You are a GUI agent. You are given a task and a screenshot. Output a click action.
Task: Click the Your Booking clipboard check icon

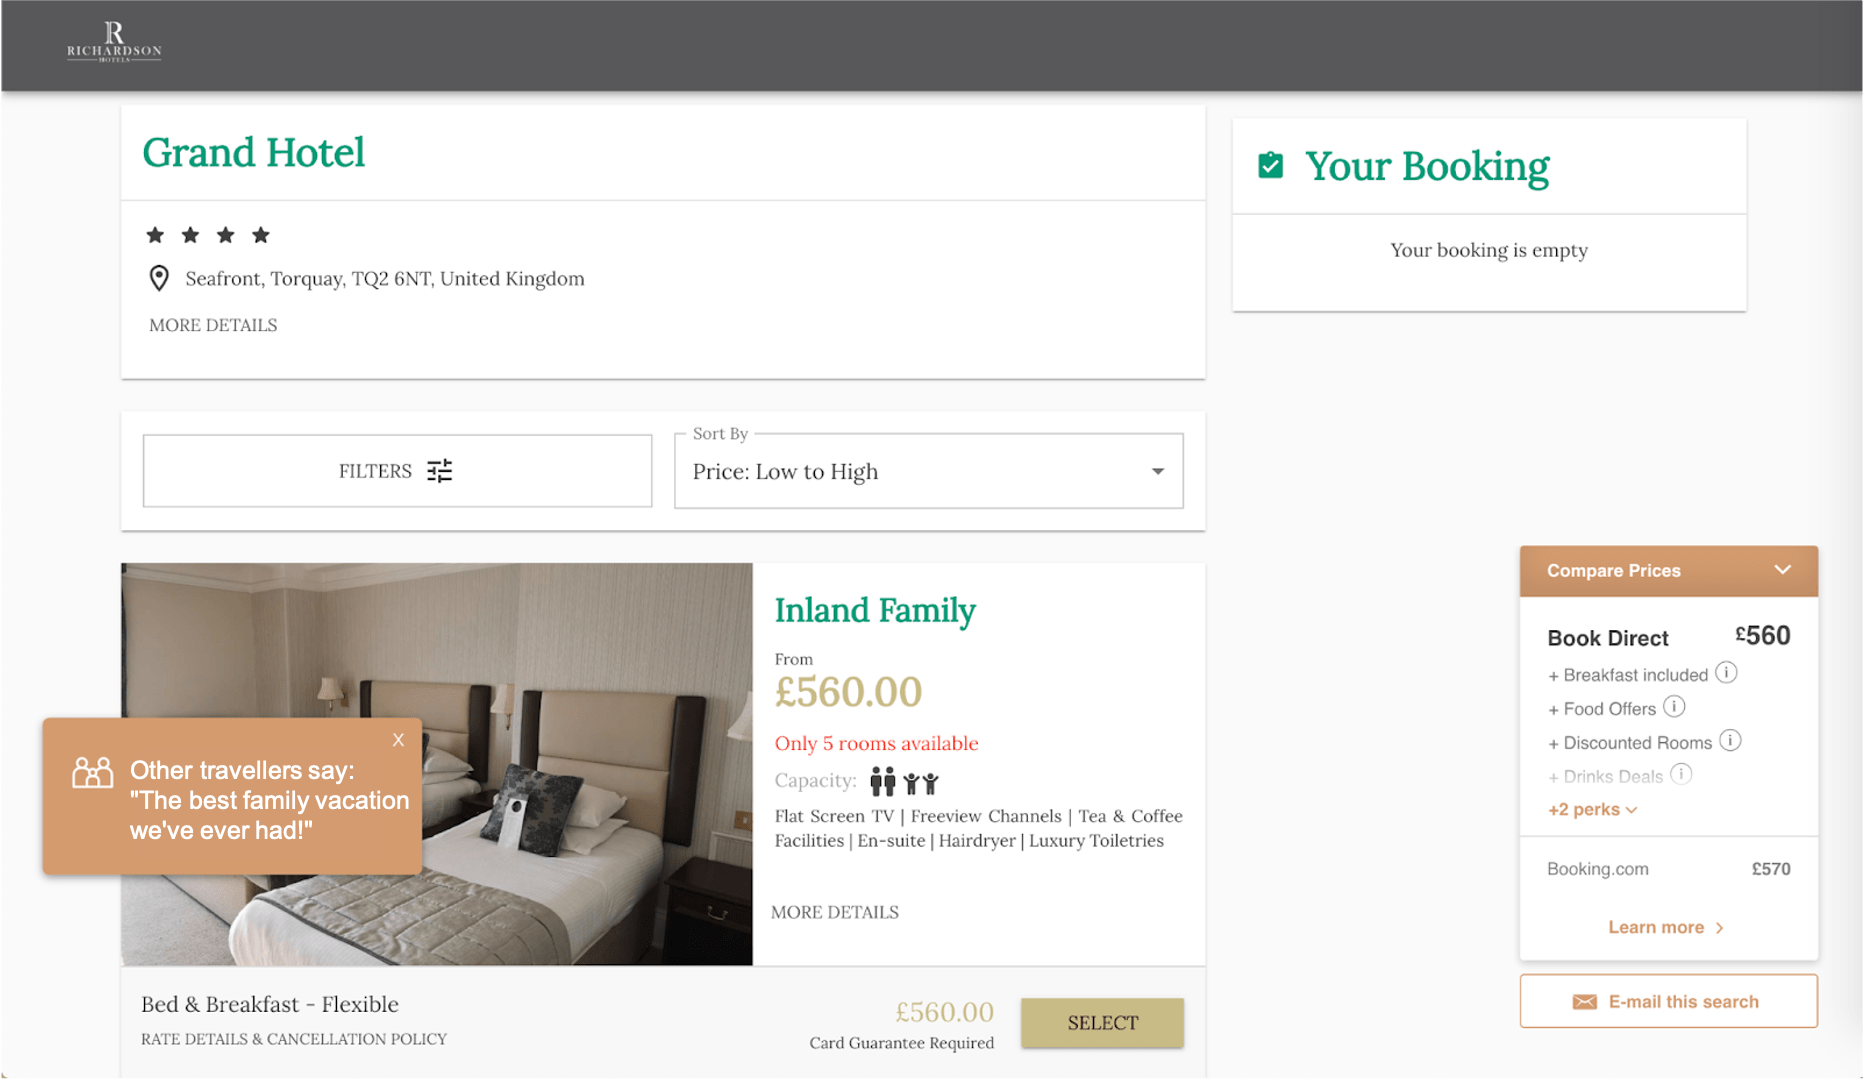click(x=1270, y=165)
